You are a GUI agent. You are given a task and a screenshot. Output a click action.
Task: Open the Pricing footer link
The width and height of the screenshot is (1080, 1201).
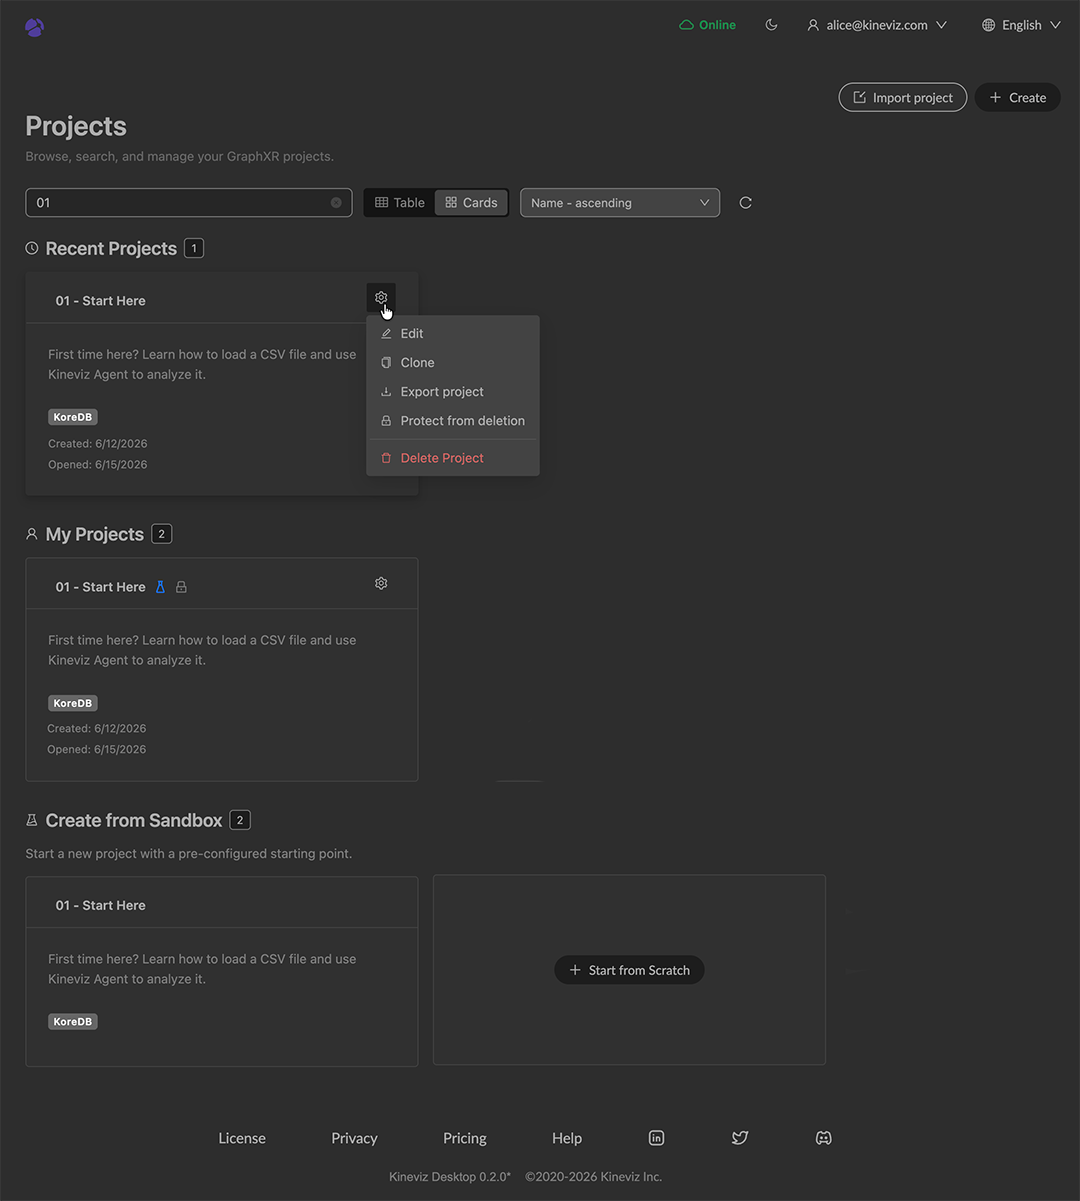465,1138
